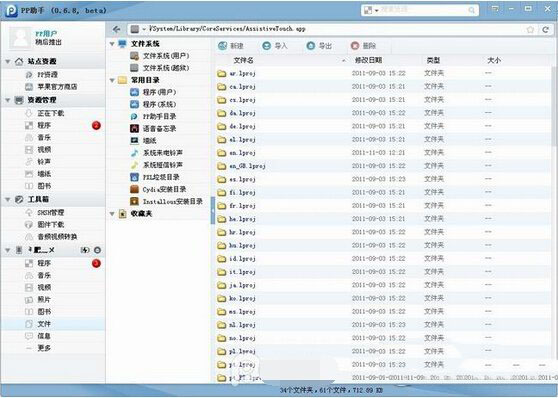
Task: Click the red badge on device 程序
Action: pyautogui.click(x=96, y=263)
